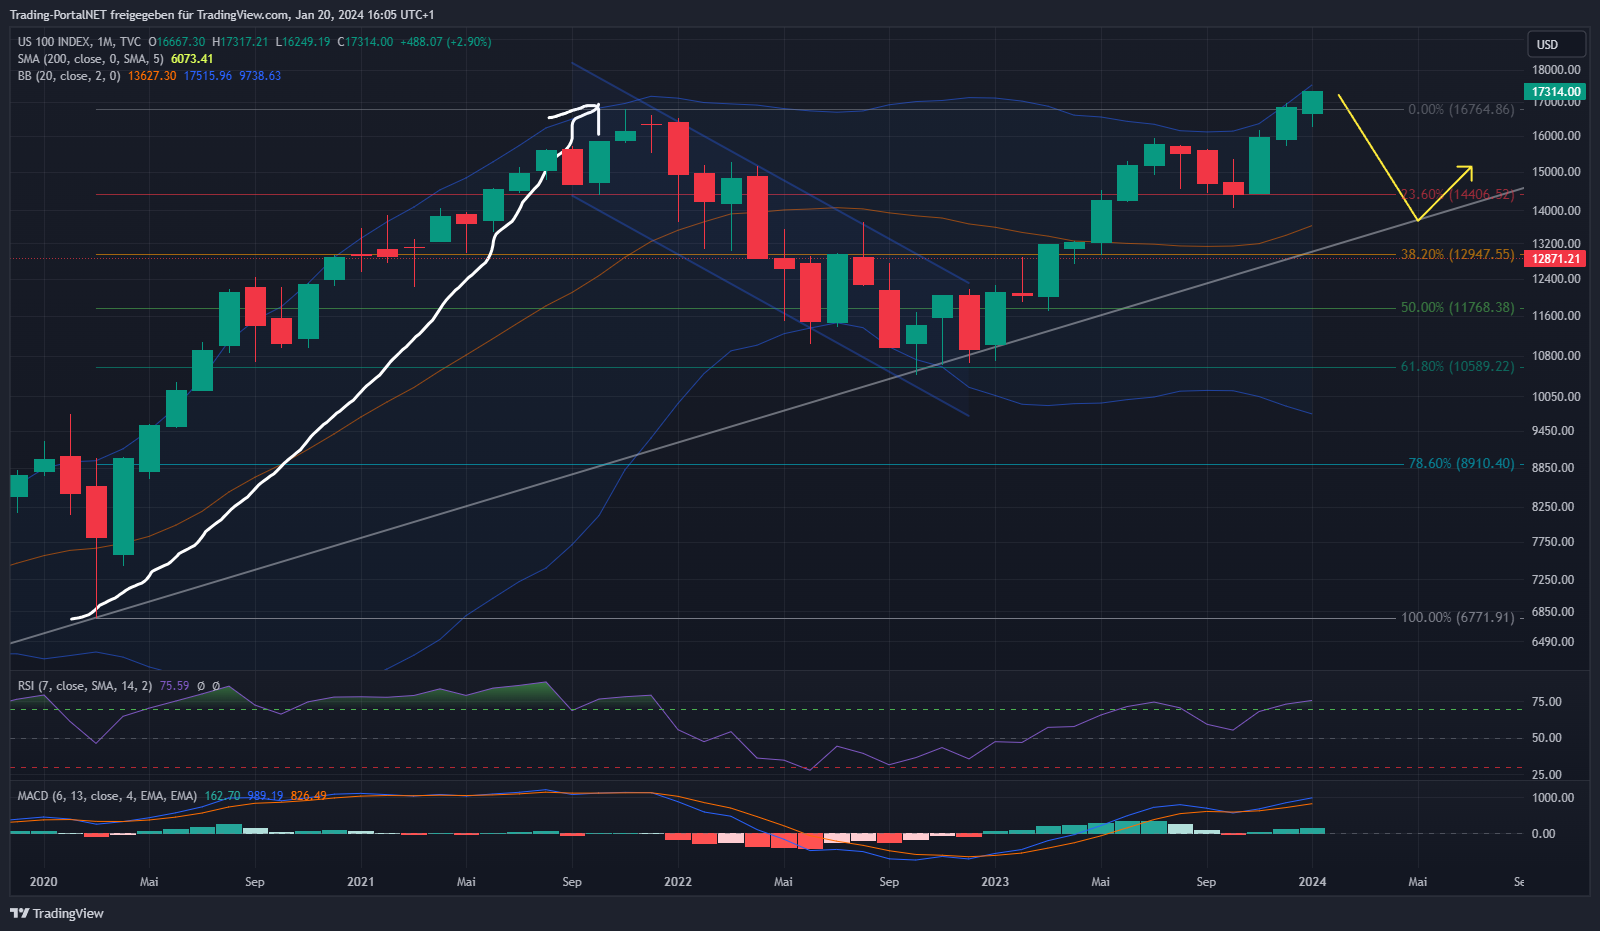The height and width of the screenshot is (931, 1600).
Task: Select the BB Bollinger Bands indicator legend
Action: point(69,76)
